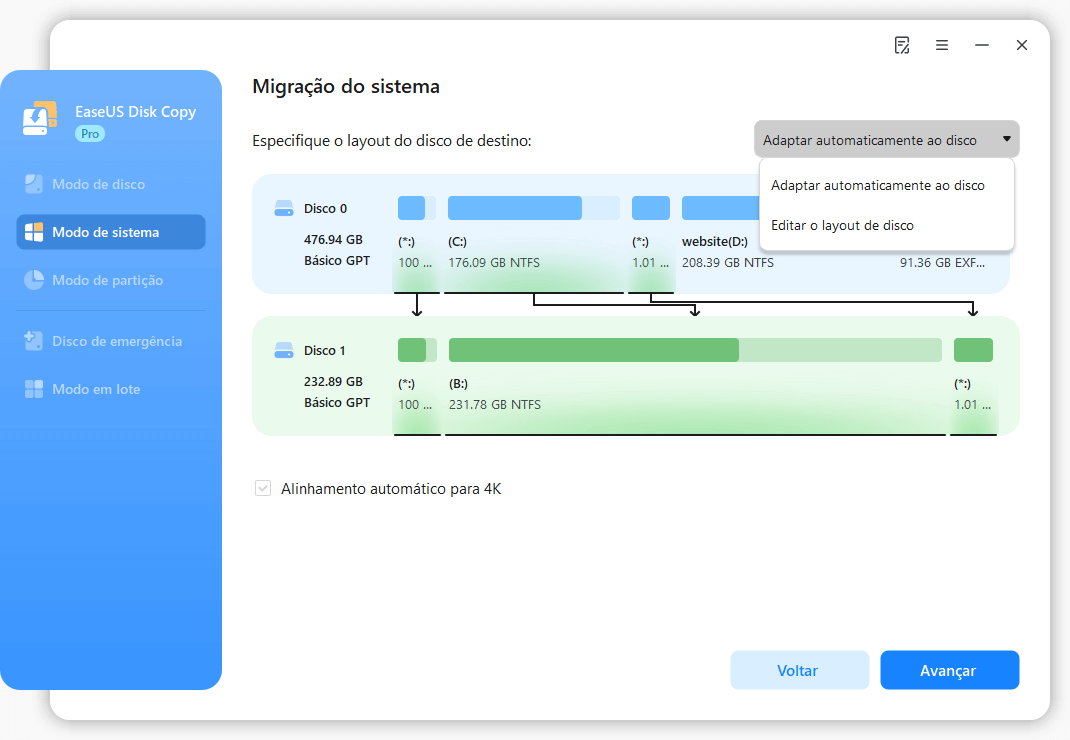Image resolution: width=1070 pixels, height=740 pixels.
Task: Open the hamburger menu in title bar
Action: (x=942, y=45)
